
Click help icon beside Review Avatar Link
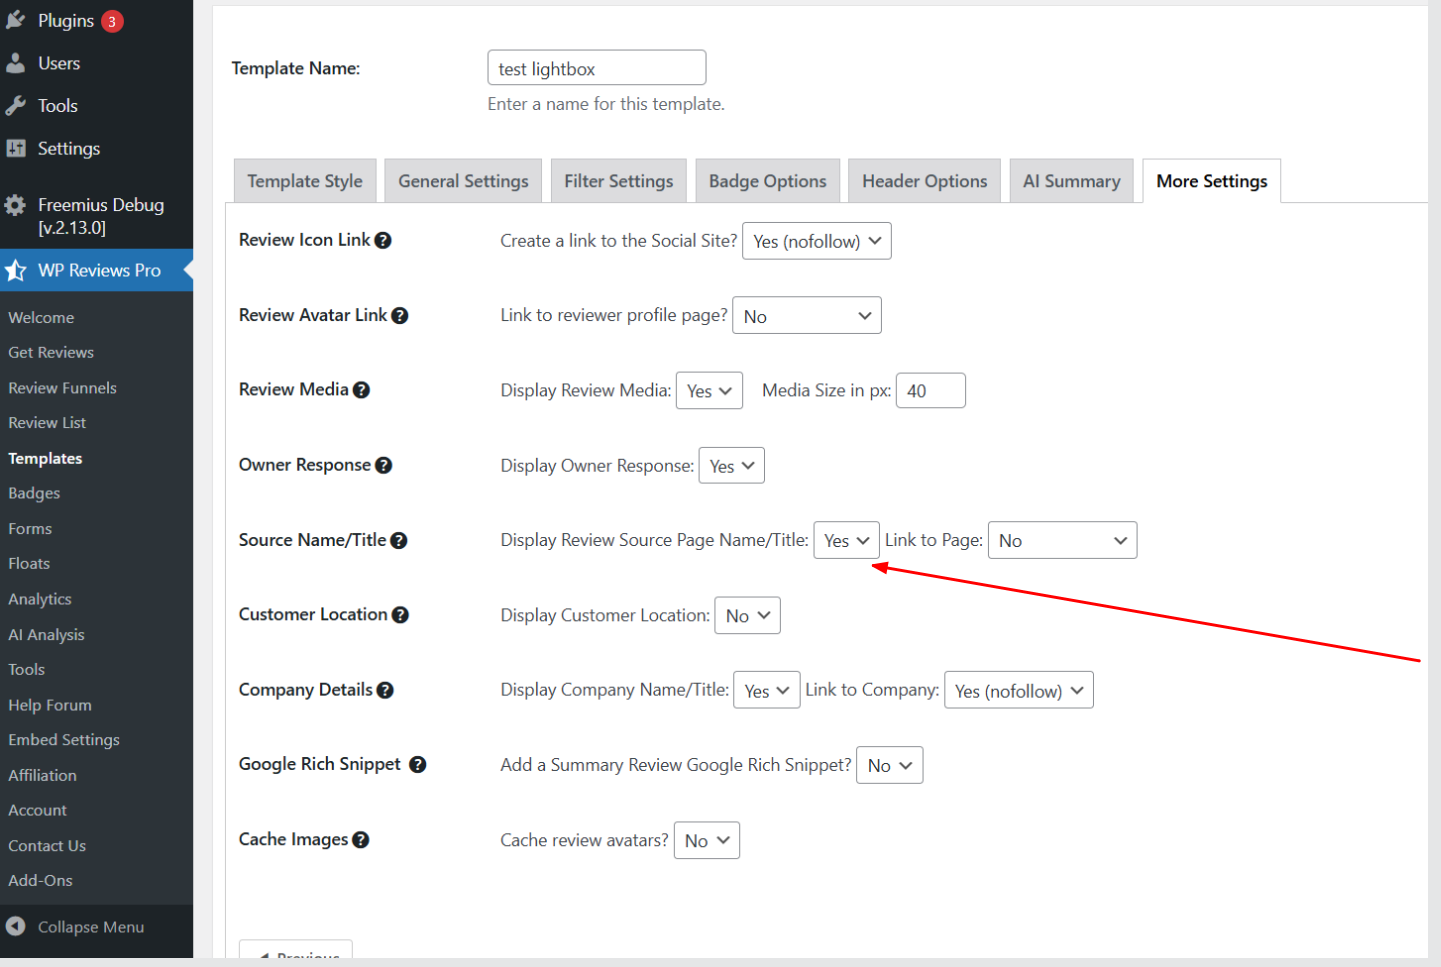(x=400, y=315)
